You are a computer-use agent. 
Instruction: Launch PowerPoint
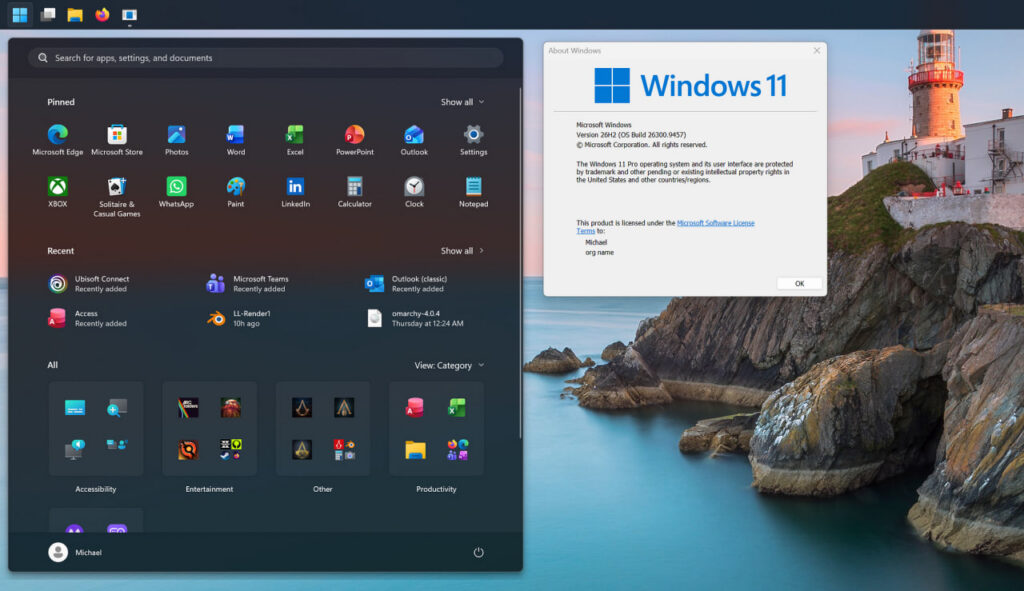[355, 140]
